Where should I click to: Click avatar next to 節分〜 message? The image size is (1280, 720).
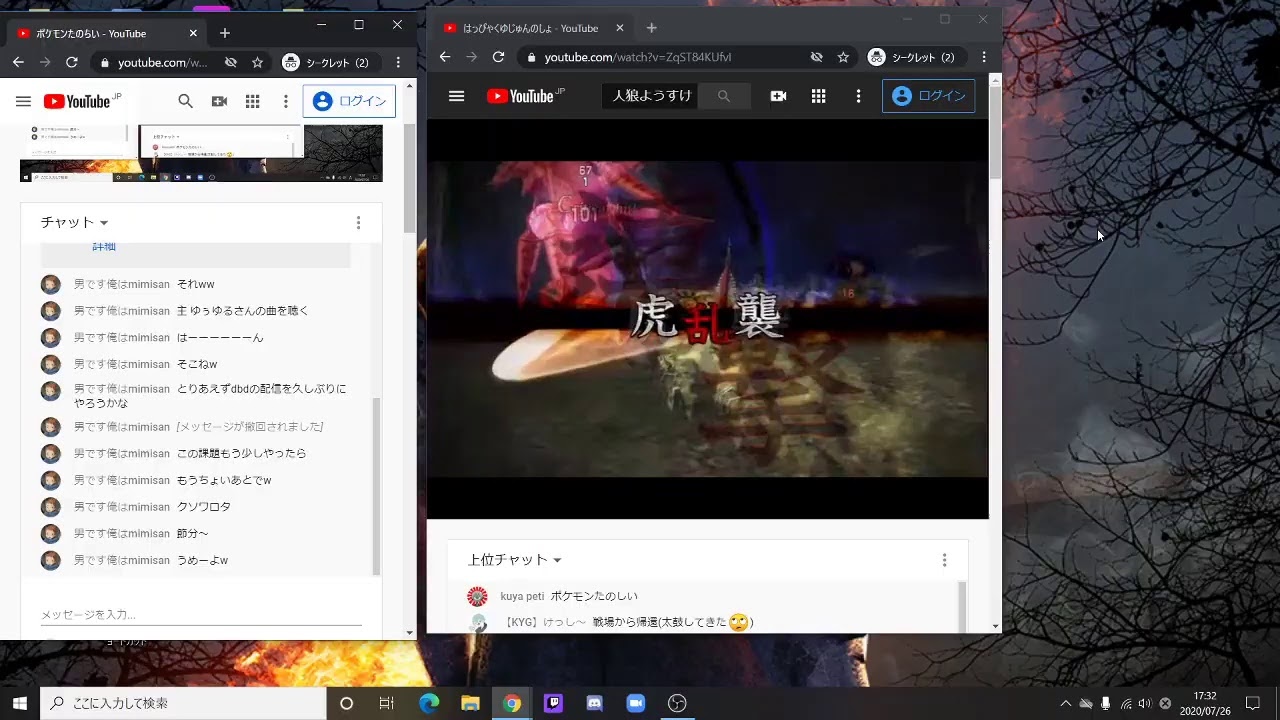click(x=51, y=533)
